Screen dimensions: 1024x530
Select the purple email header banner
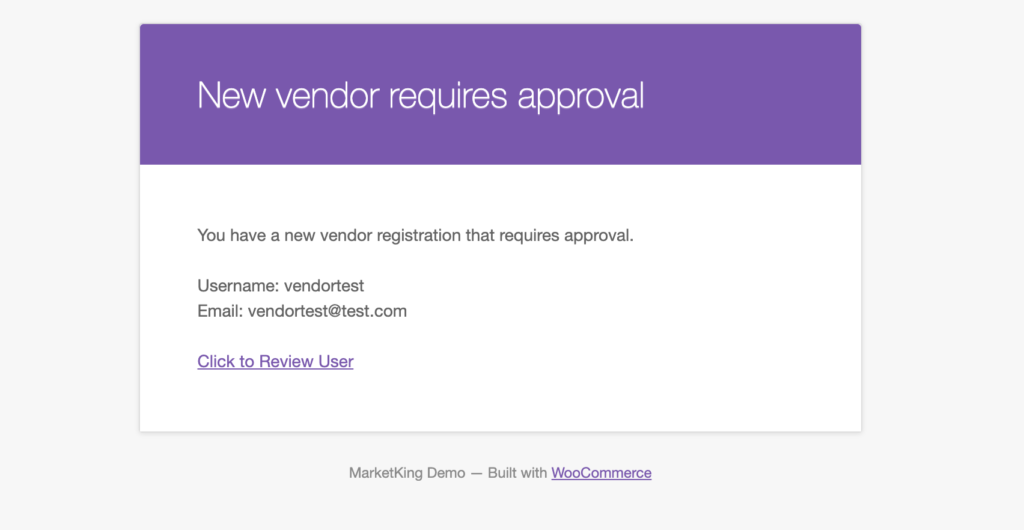coord(500,94)
